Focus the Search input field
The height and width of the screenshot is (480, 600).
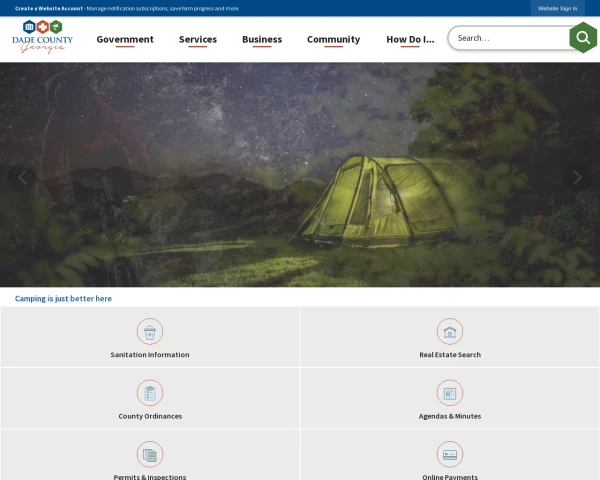click(509, 38)
